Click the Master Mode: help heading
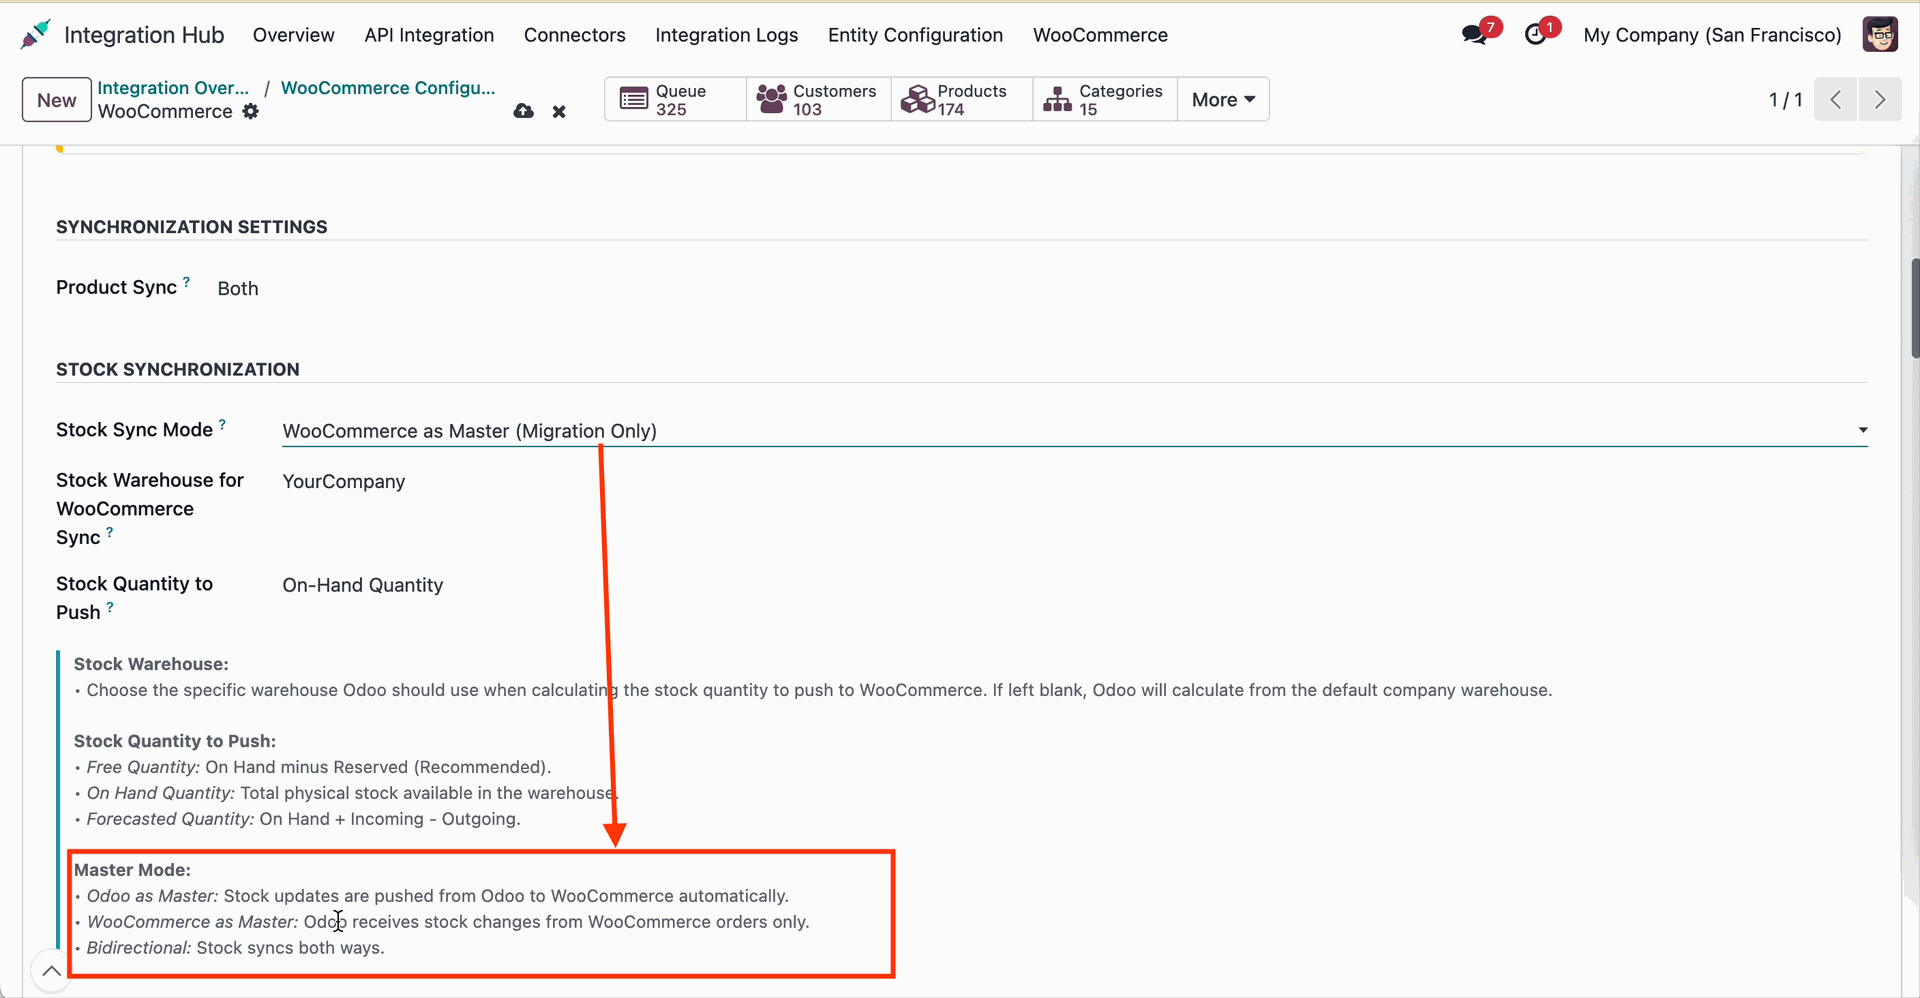Screen dimensions: 1920x998 pyautogui.click(x=132, y=870)
